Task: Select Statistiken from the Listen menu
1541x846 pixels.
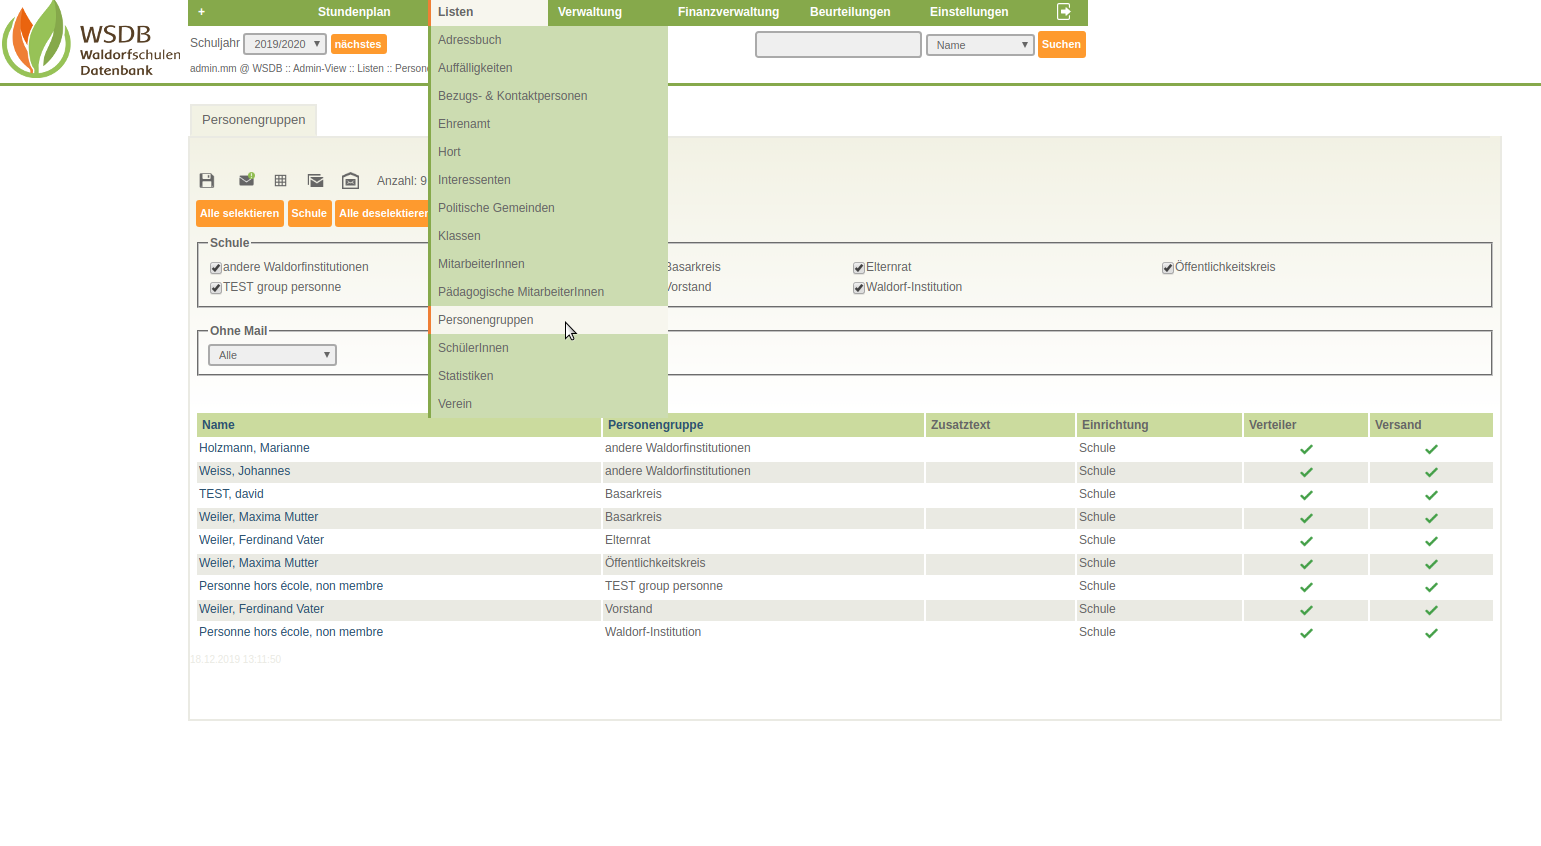Action: click(466, 376)
